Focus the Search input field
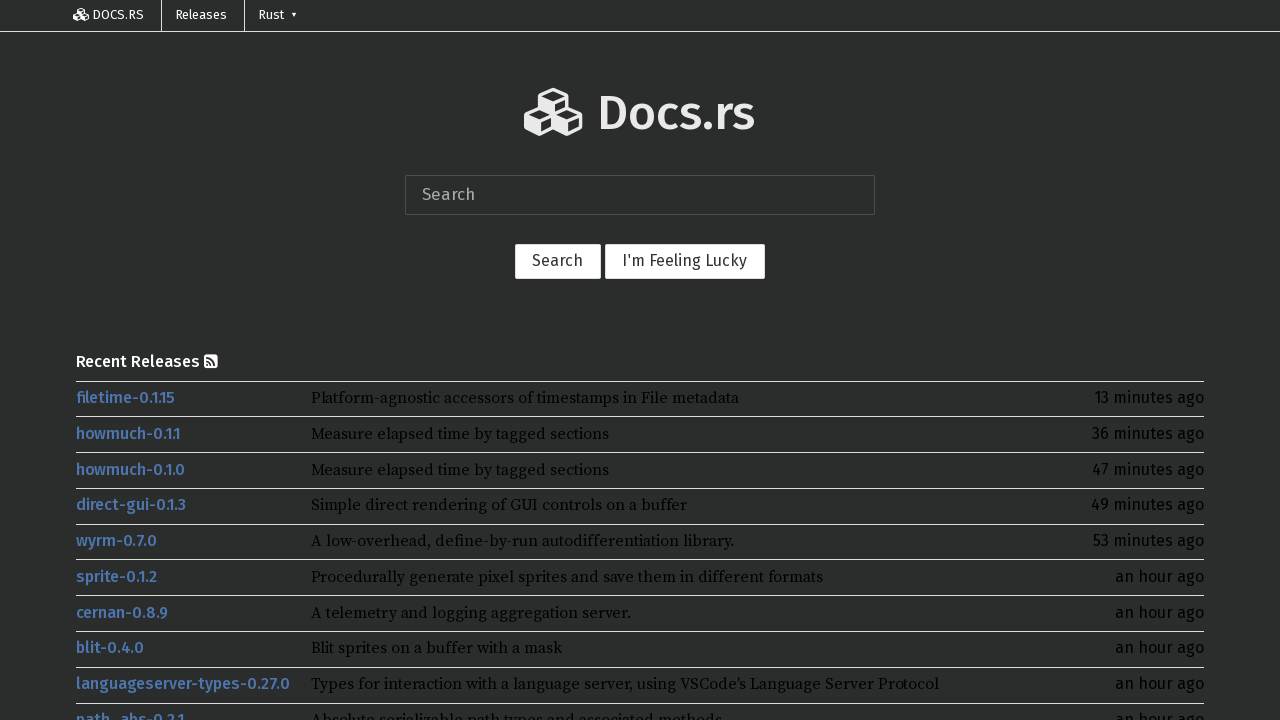The height and width of the screenshot is (720, 1280). pyautogui.click(x=640, y=195)
